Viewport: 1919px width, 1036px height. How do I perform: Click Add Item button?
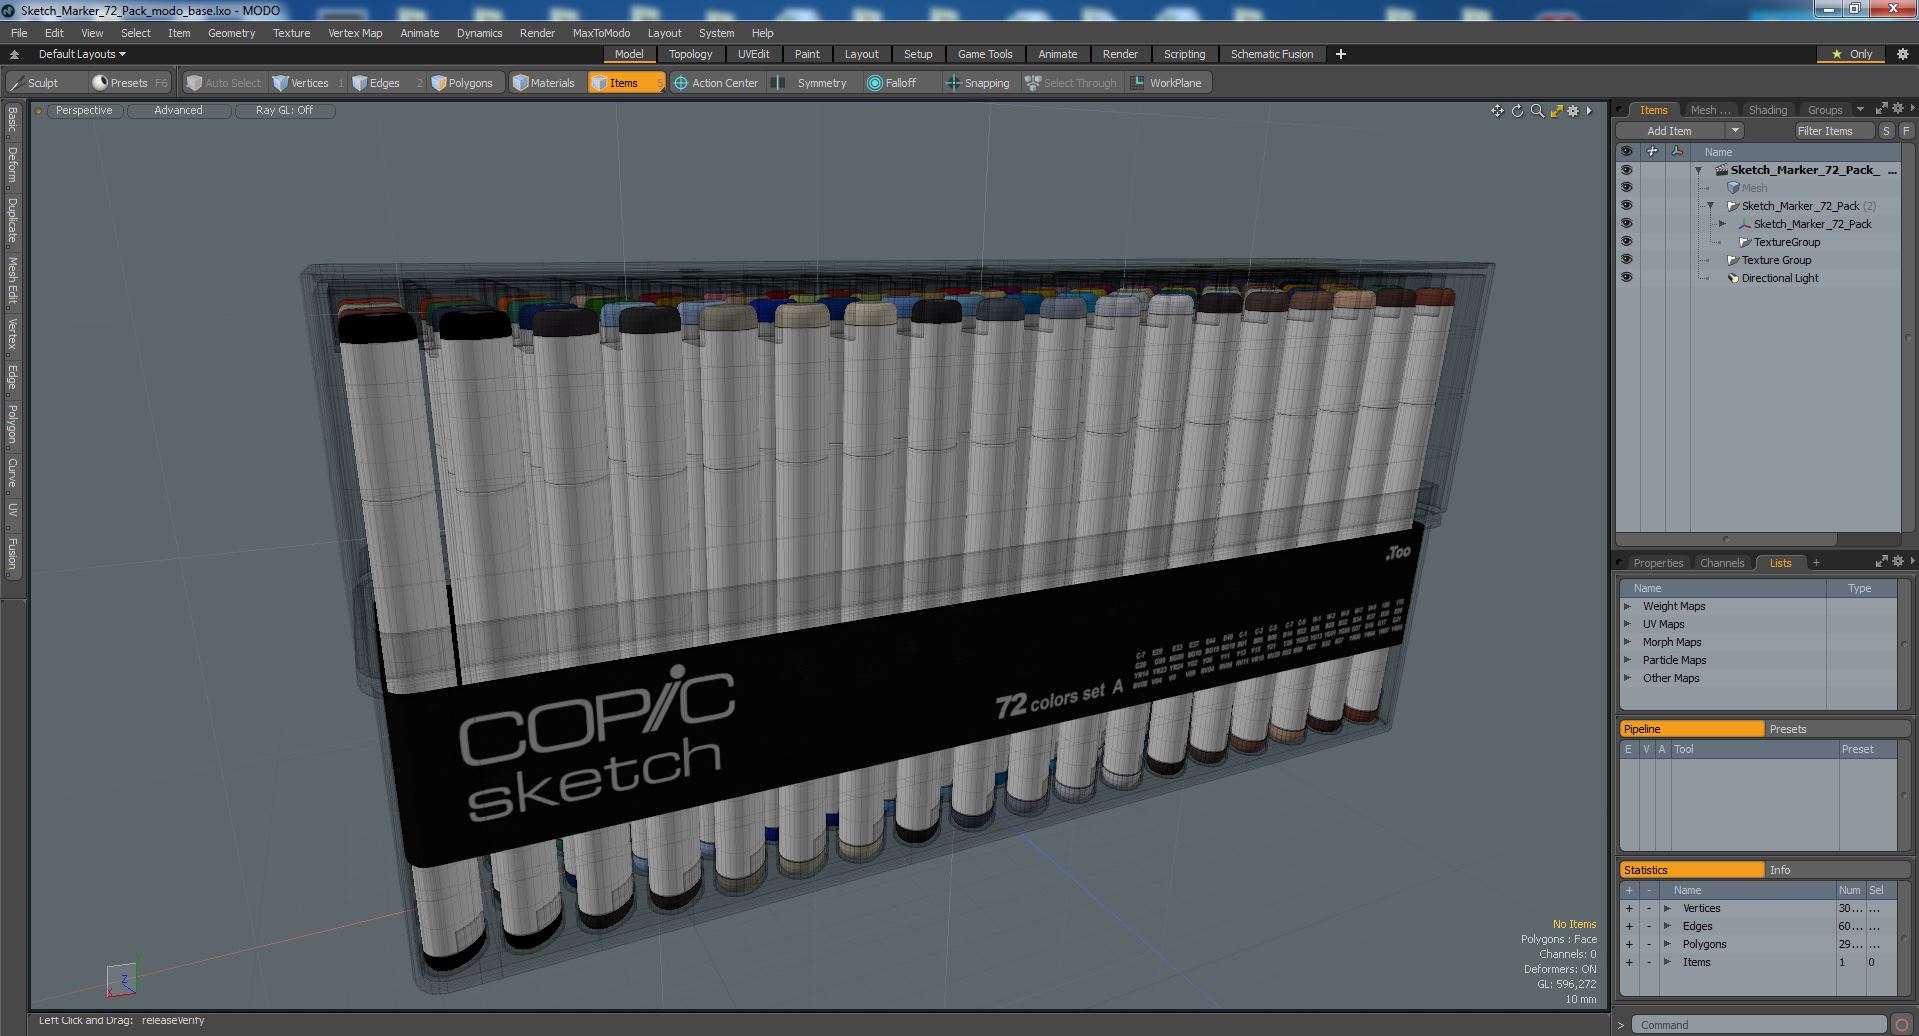[x=1669, y=131]
